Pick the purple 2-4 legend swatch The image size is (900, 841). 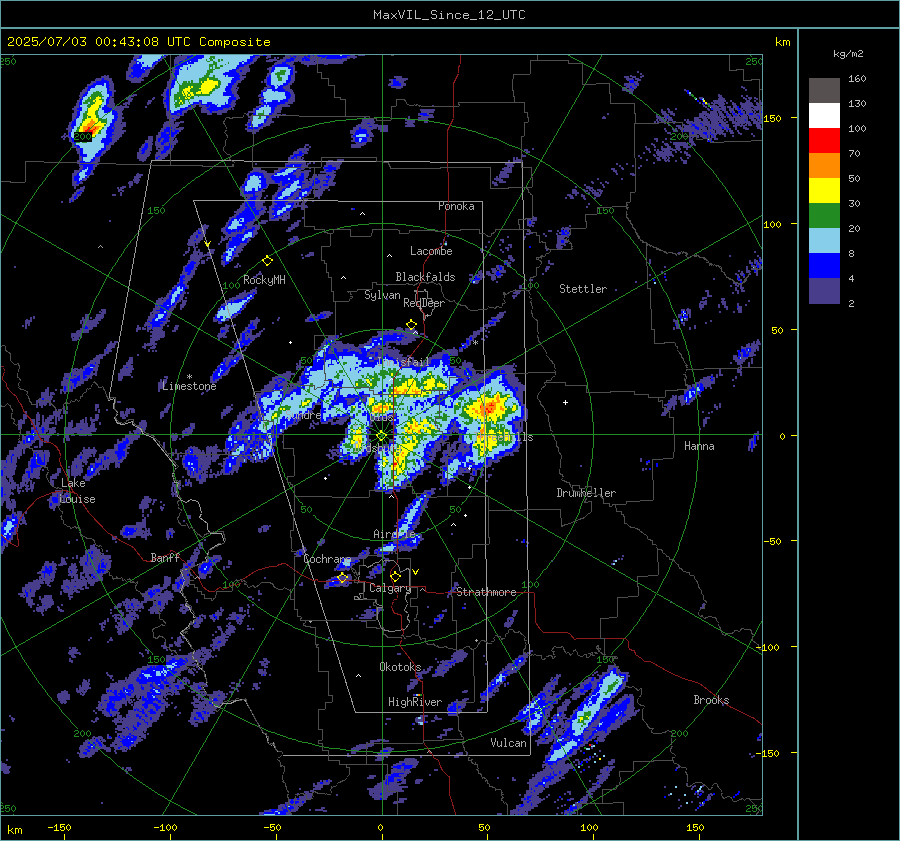[x=824, y=290]
